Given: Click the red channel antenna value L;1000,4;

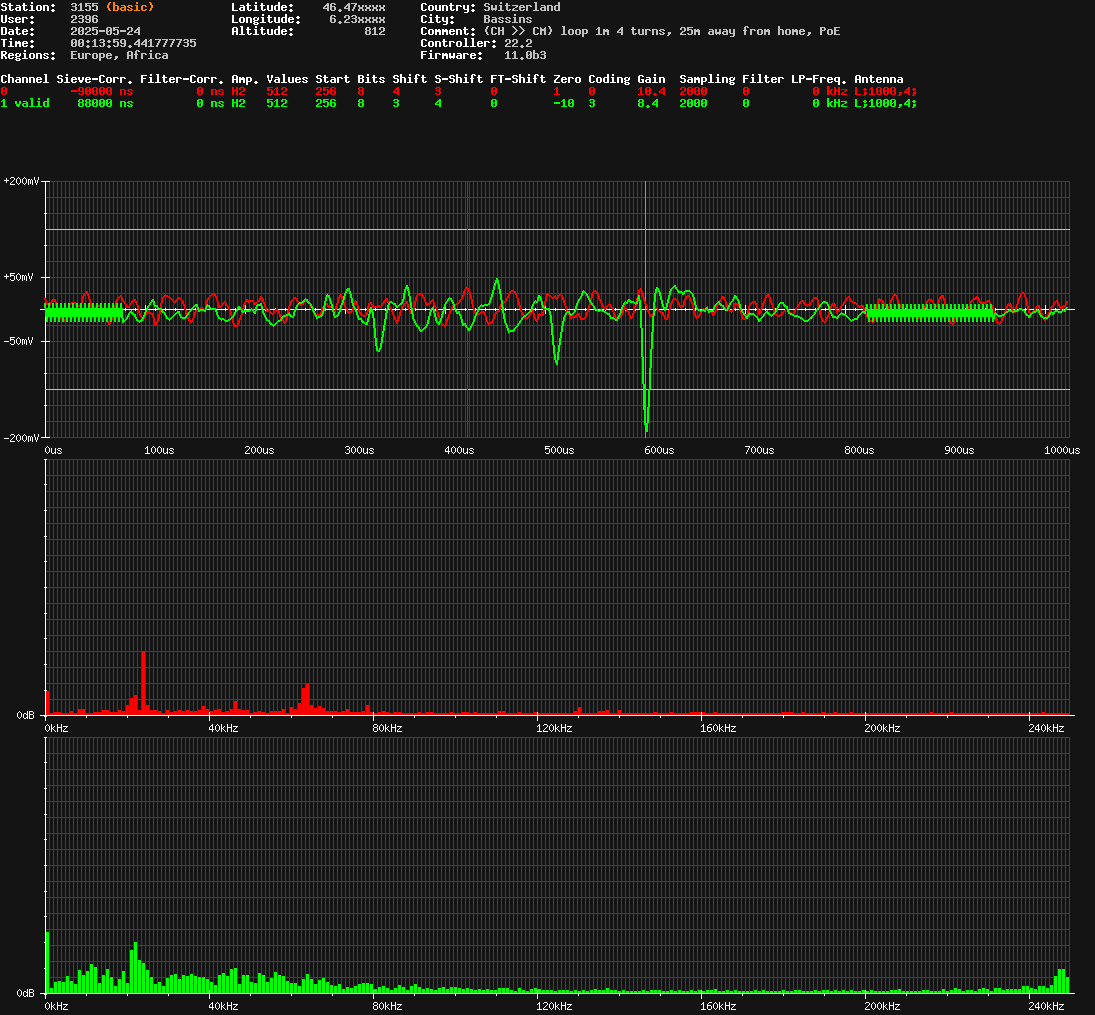Looking at the screenshot, I should tap(885, 91).
